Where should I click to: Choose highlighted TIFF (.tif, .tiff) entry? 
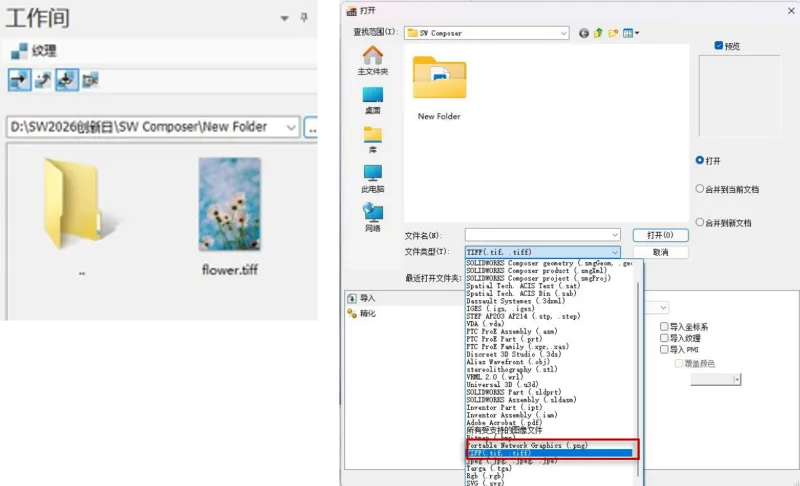tap(550, 453)
